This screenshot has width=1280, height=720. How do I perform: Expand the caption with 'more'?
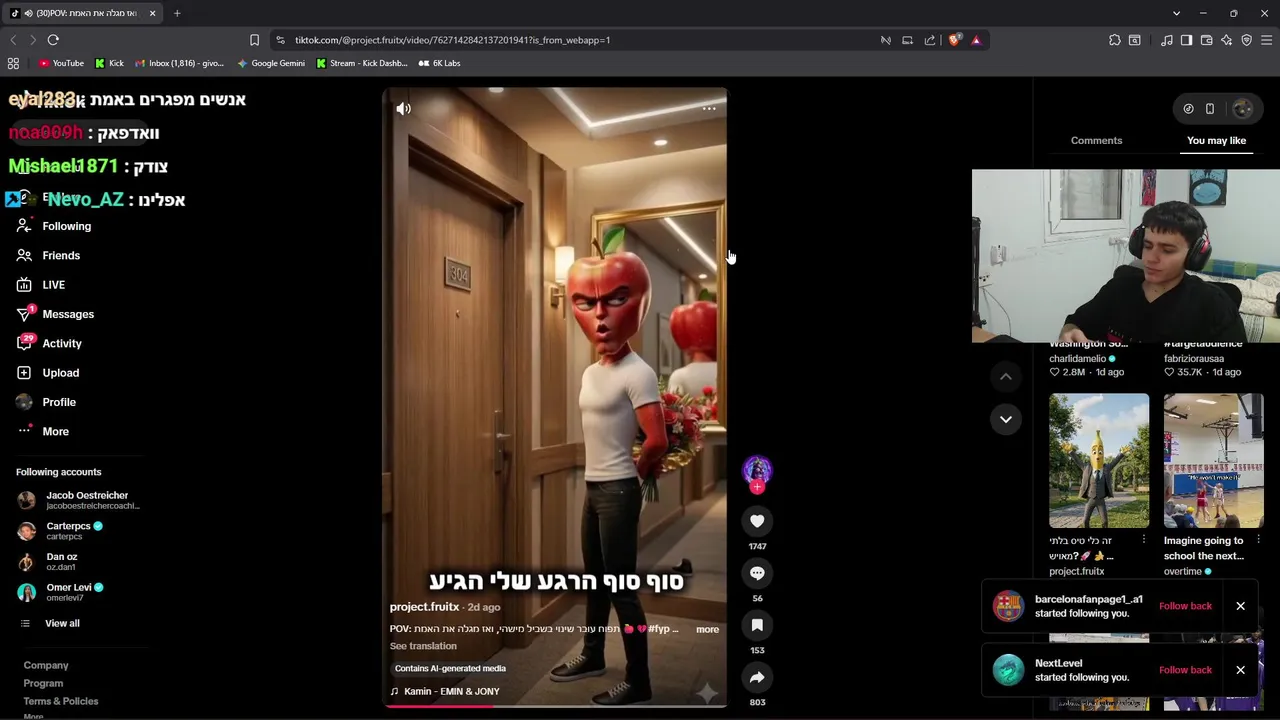click(x=707, y=629)
